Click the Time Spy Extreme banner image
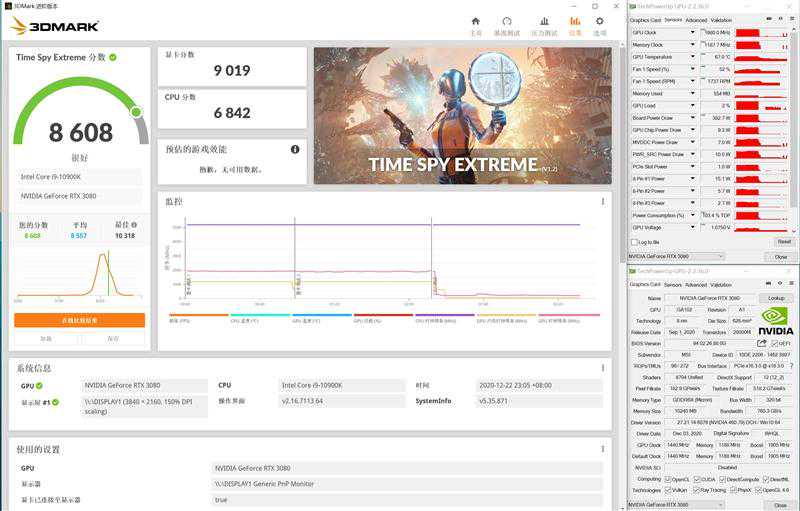 click(460, 115)
